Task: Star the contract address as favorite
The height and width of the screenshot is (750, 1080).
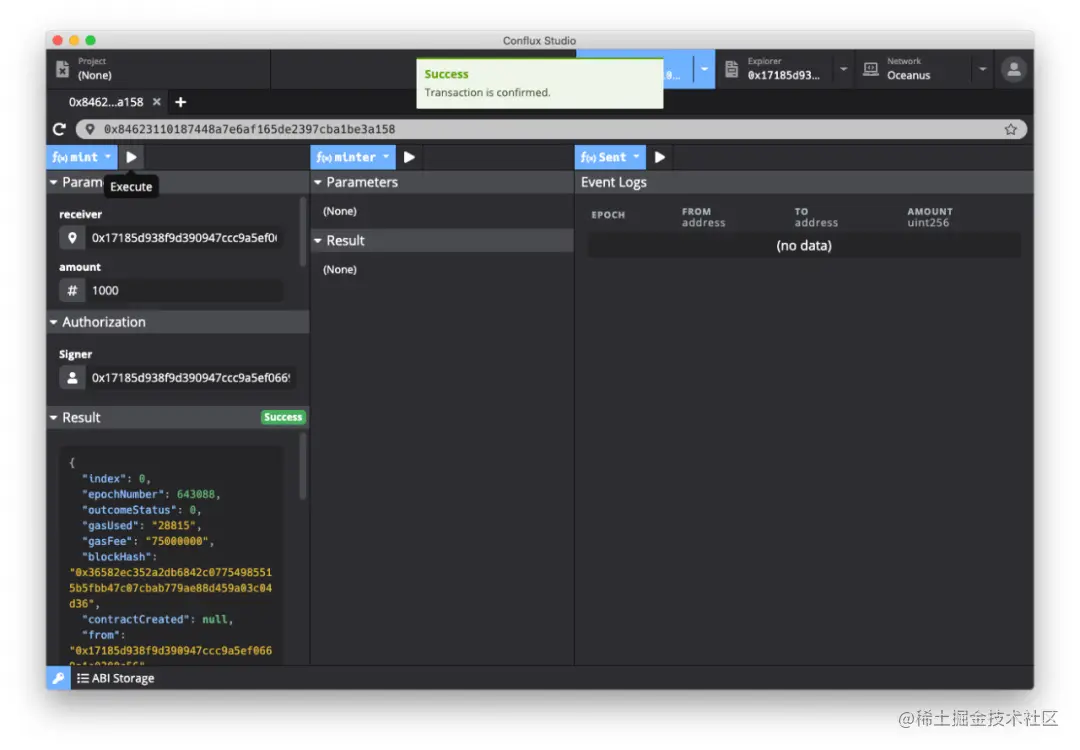Action: tap(1010, 129)
